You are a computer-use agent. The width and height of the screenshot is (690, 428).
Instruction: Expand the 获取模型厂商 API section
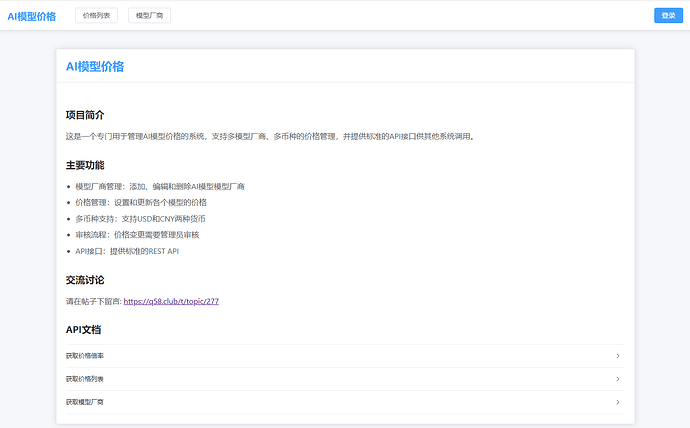85,402
